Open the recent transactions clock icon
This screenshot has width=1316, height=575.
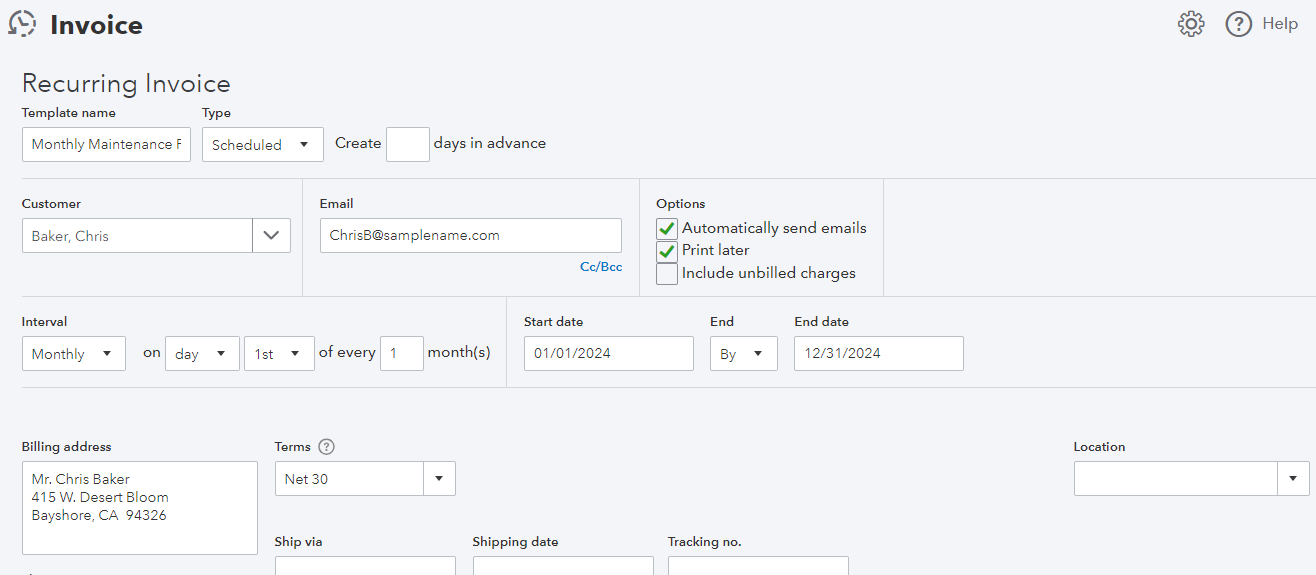(22, 24)
